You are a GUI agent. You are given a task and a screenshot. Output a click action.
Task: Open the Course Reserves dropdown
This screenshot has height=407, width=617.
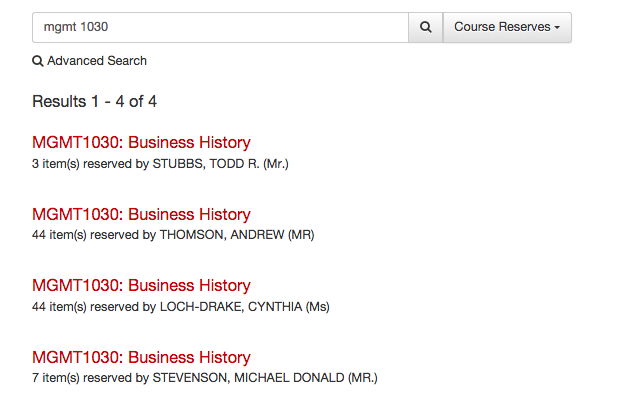[507, 27]
